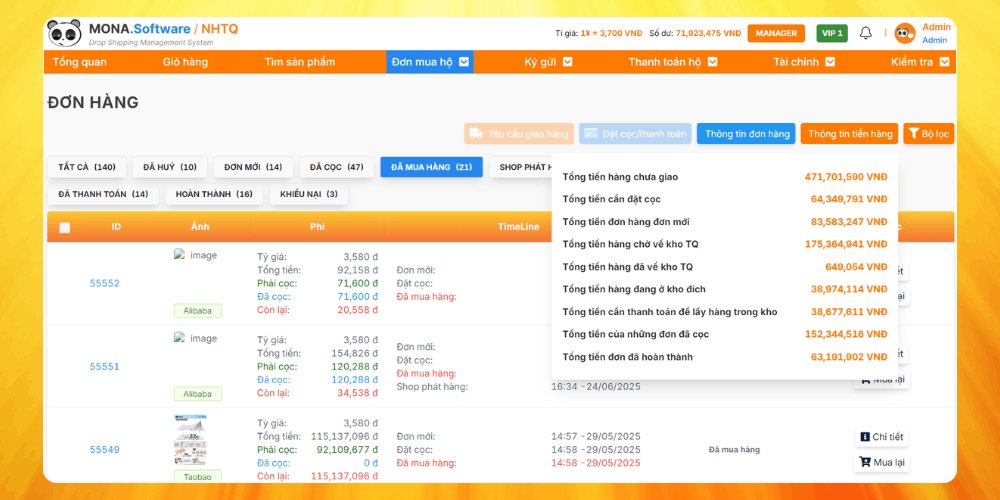Screen dimensions: 1000x500
Task: Click the Mua lại cart icon for order 55549
Action: click(864, 462)
